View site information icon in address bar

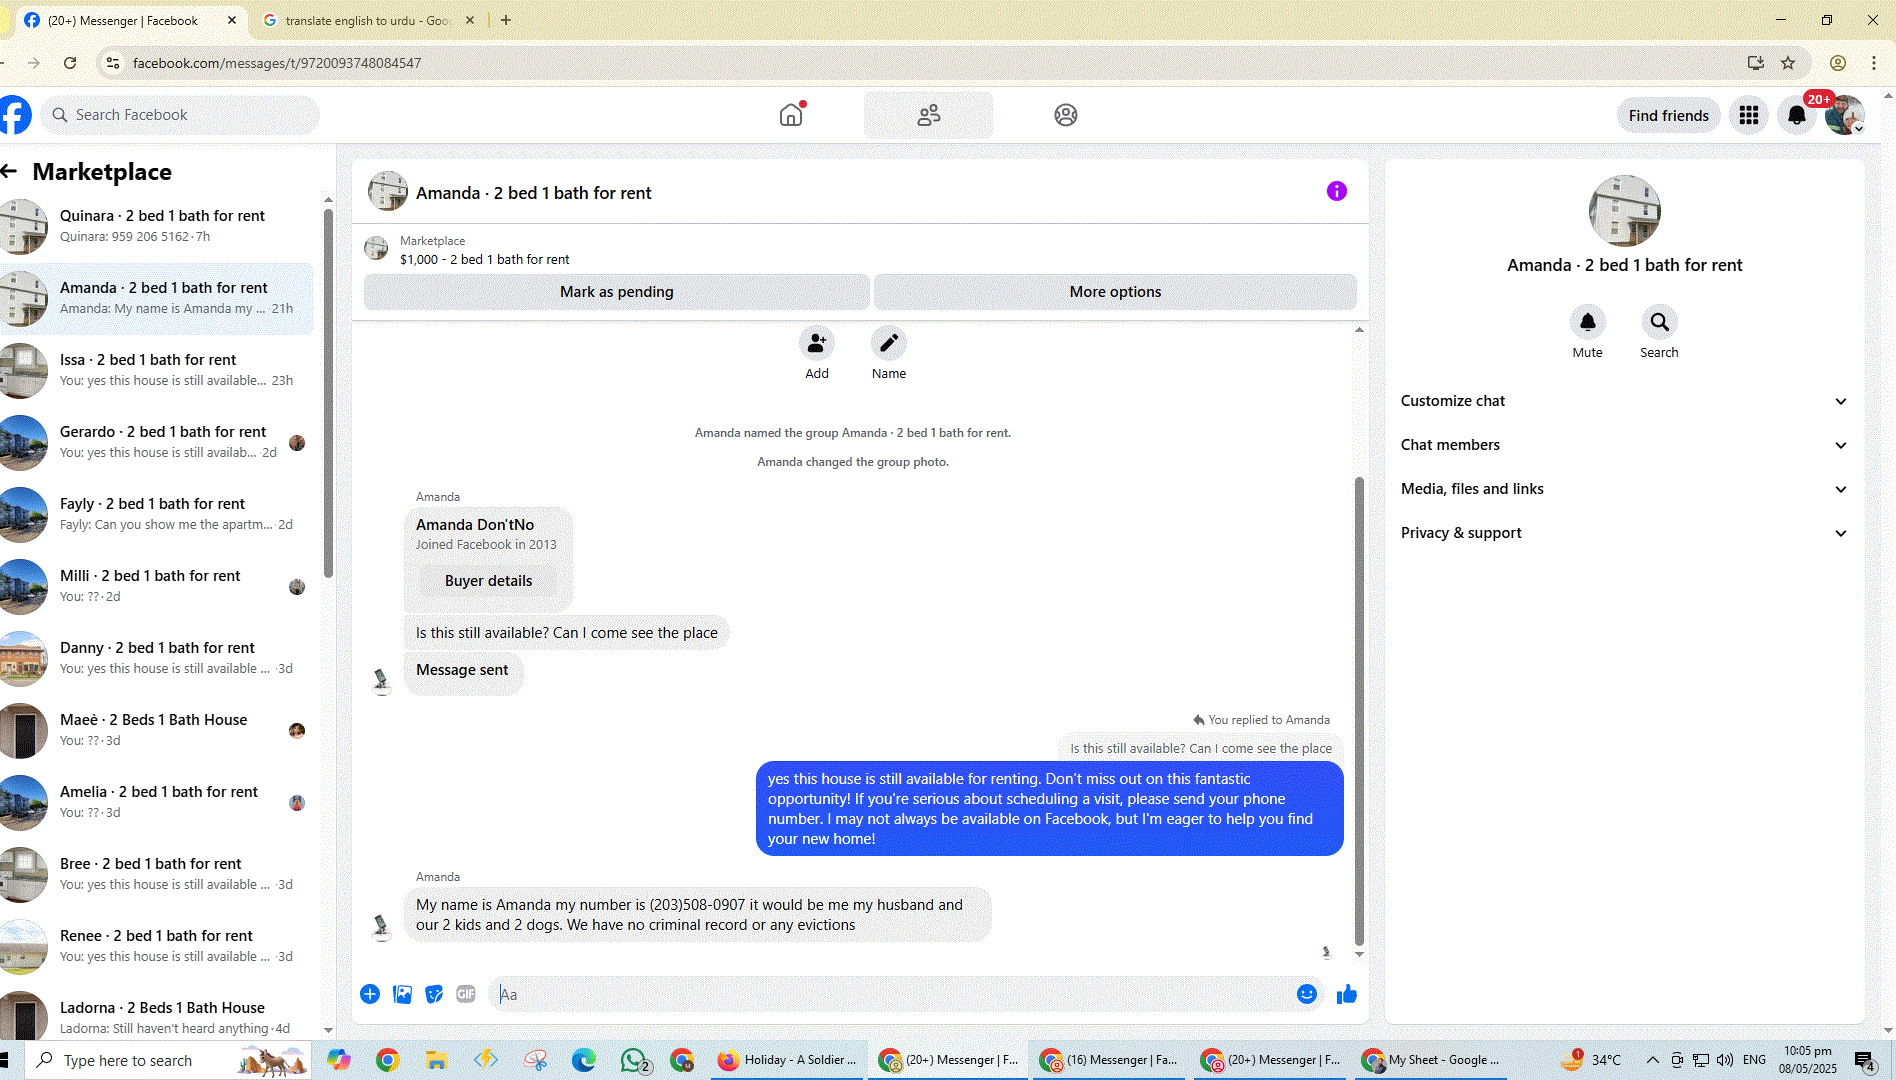click(113, 63)
